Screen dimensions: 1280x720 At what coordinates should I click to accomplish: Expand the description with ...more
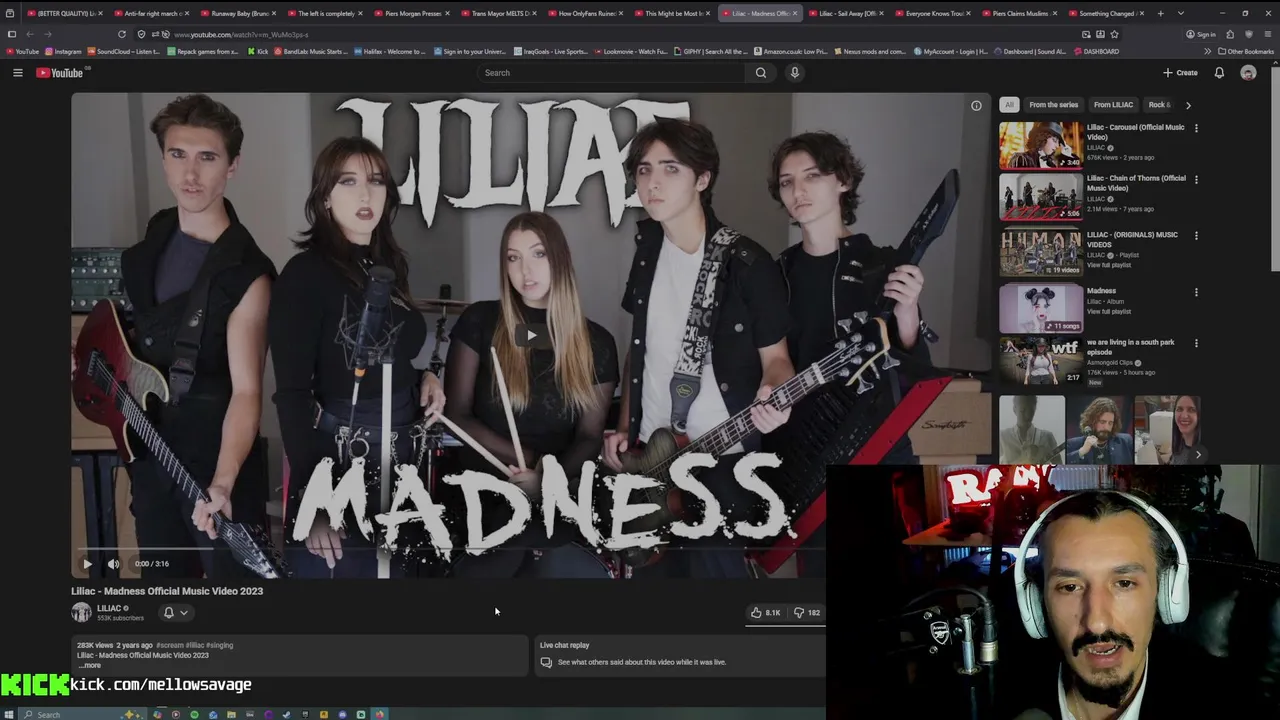point(90,665)
